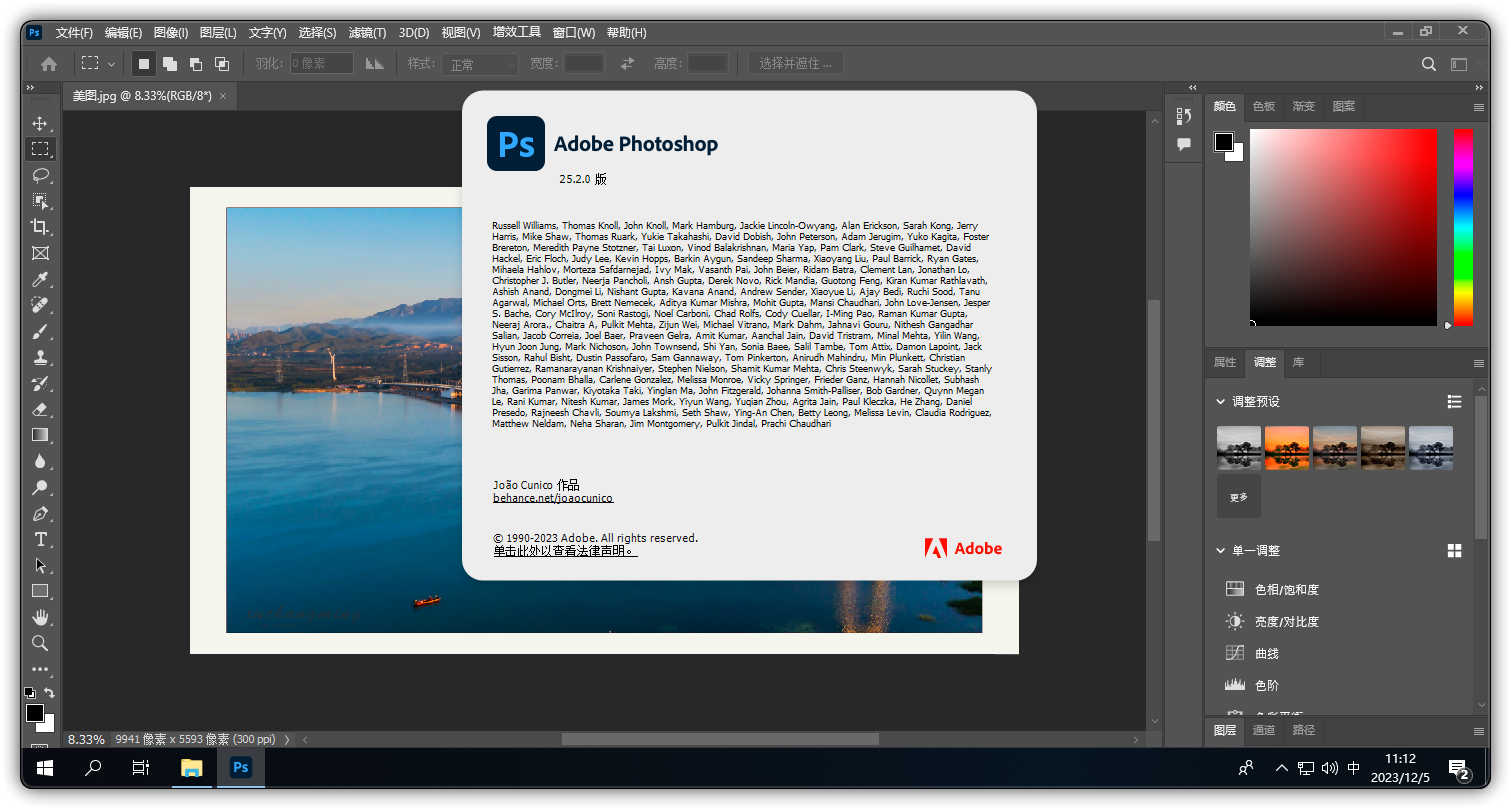Expand the tools panel double-arrow

tap(31, 89)
